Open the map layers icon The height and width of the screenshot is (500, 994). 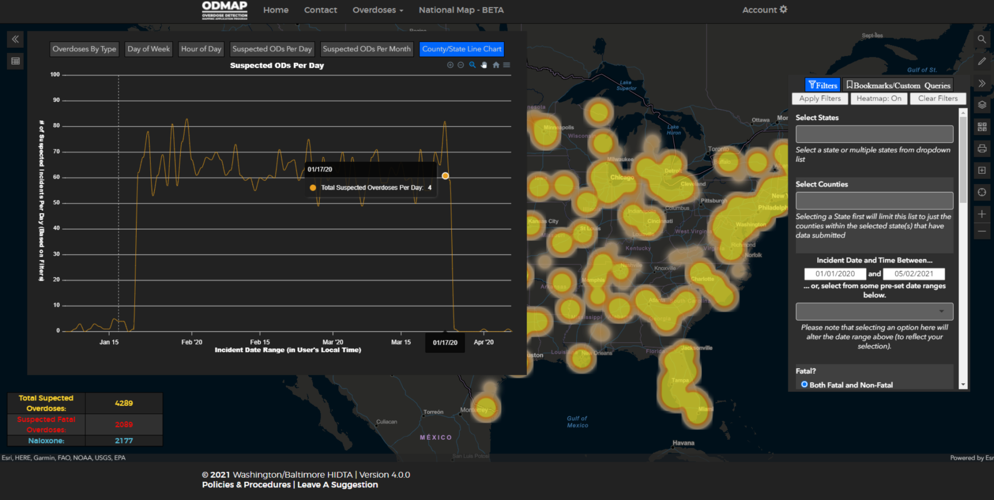coord(982,105)
